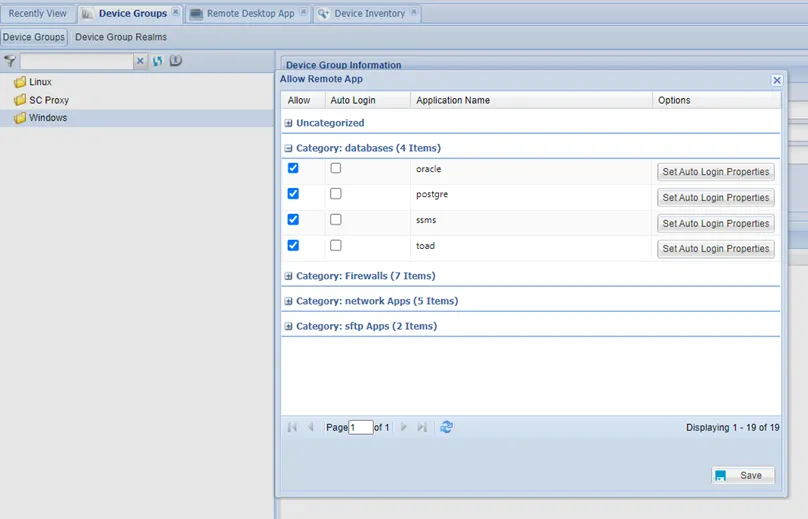Enable Auto Login for ssms
The image size is (808, 519).
point(335,220)
